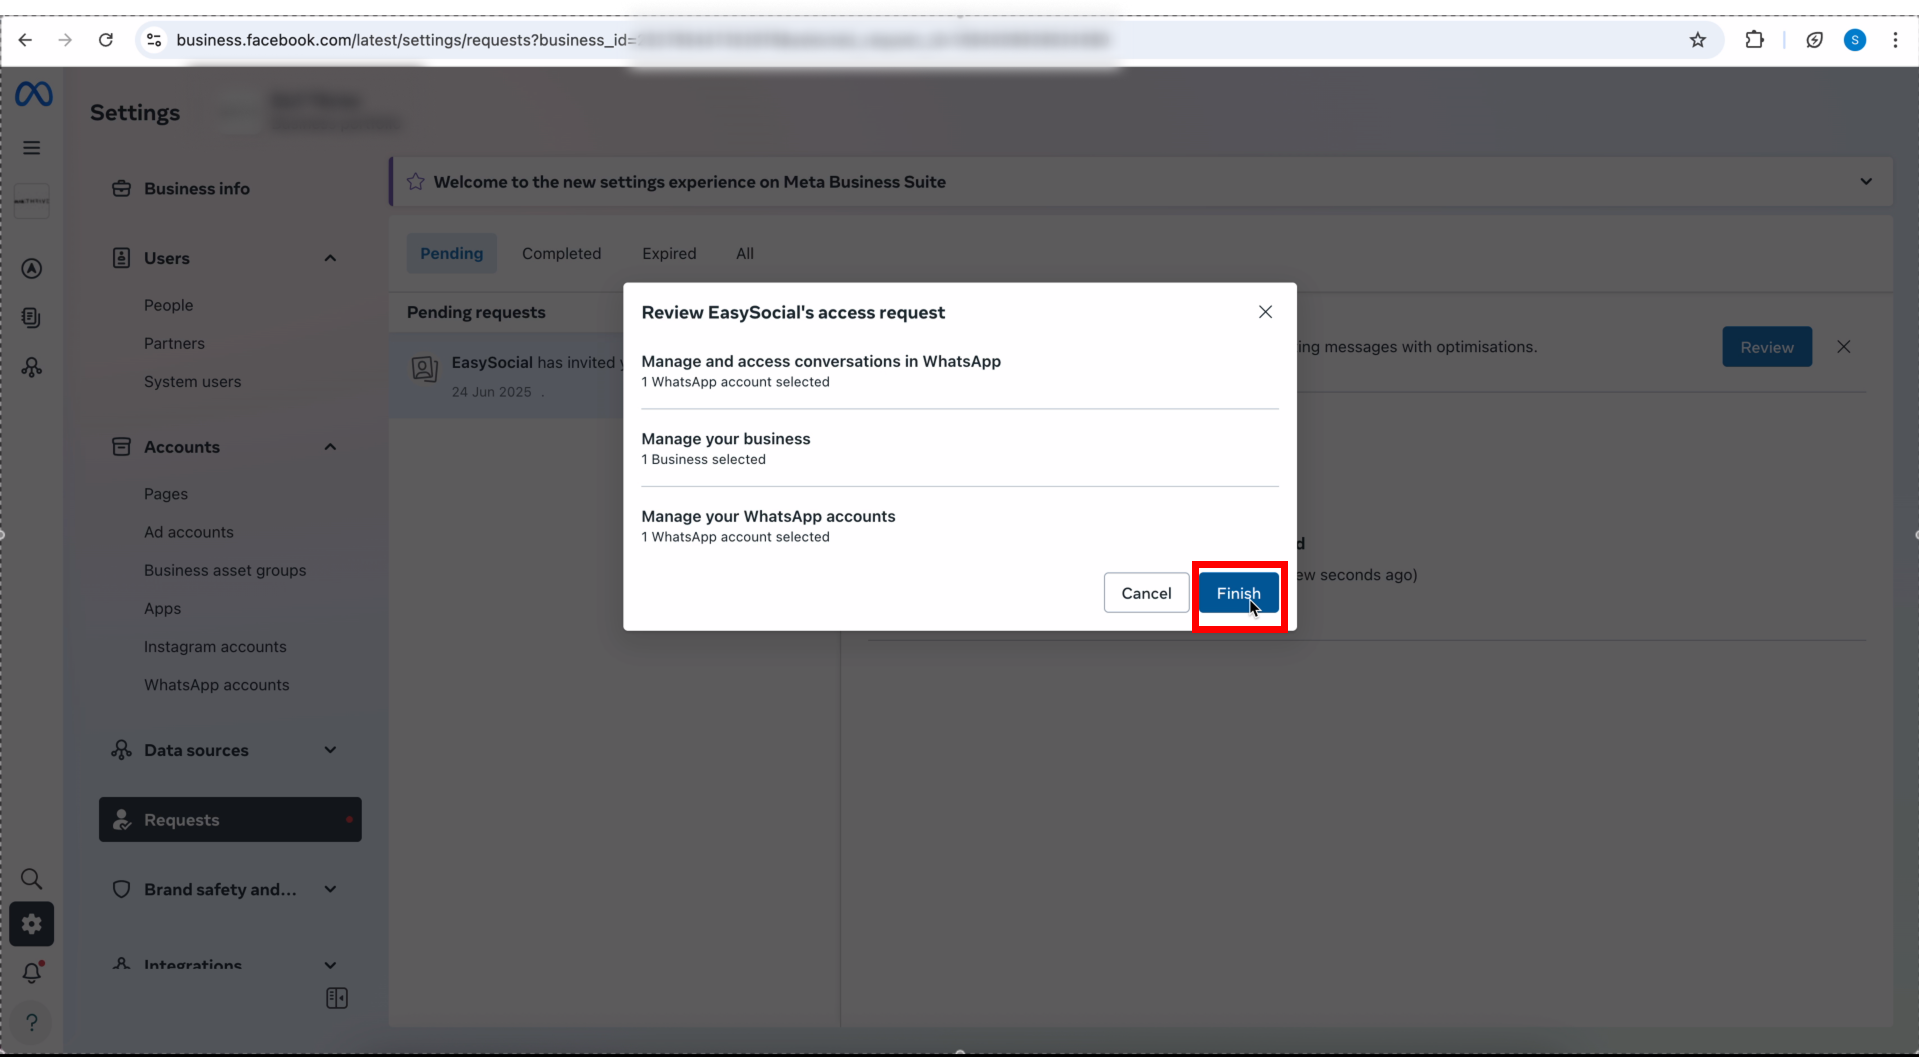The width and height of the screenshot is (1919, 1057).
Task: Open Business asset groups
Action: 225,570
